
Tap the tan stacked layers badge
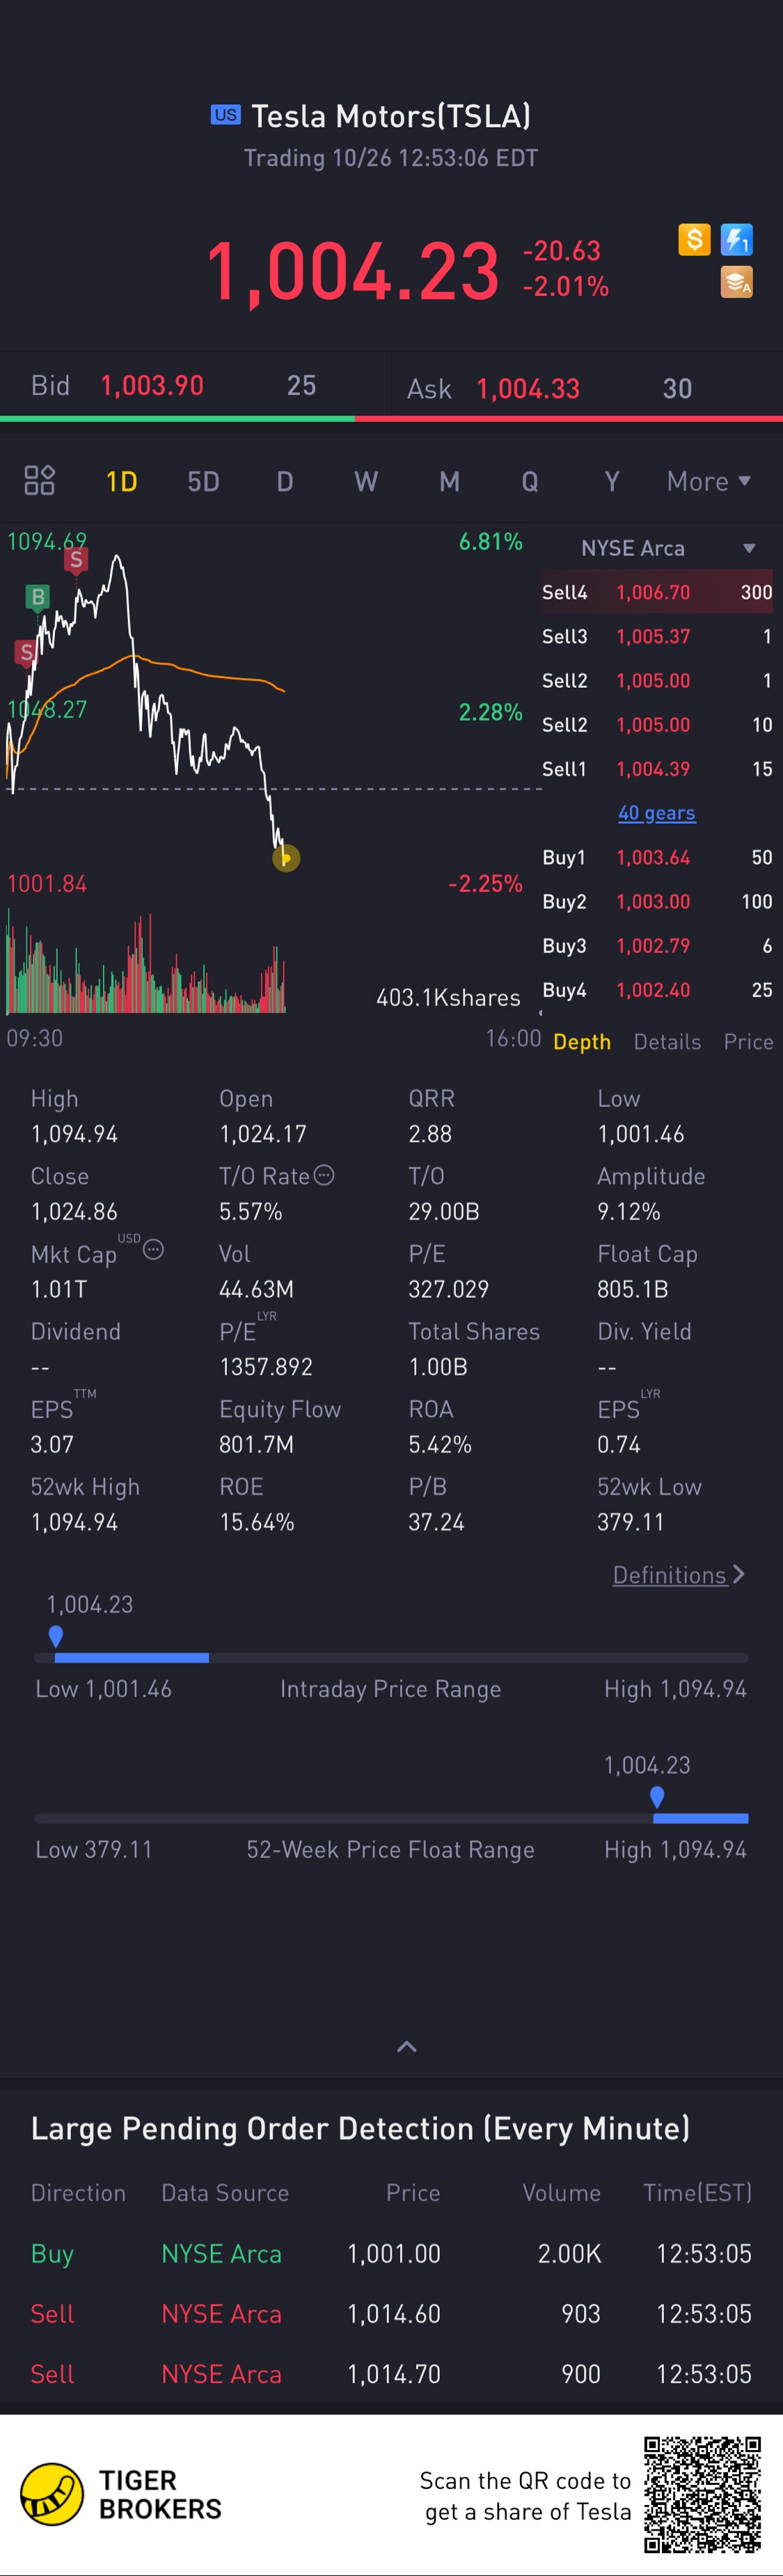pyautogui.click(x=737, y=283)
